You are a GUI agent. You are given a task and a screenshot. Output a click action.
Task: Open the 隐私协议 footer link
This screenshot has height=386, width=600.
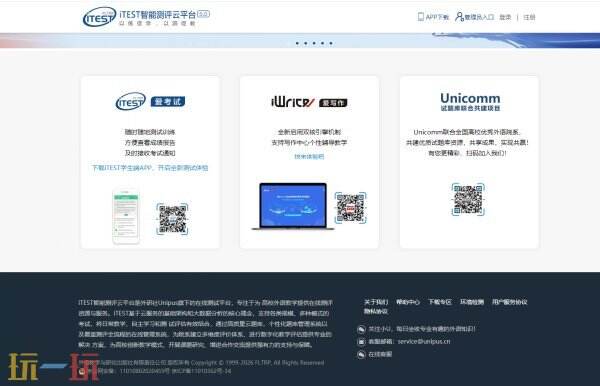pyautogui.click(x=376, y=311)
